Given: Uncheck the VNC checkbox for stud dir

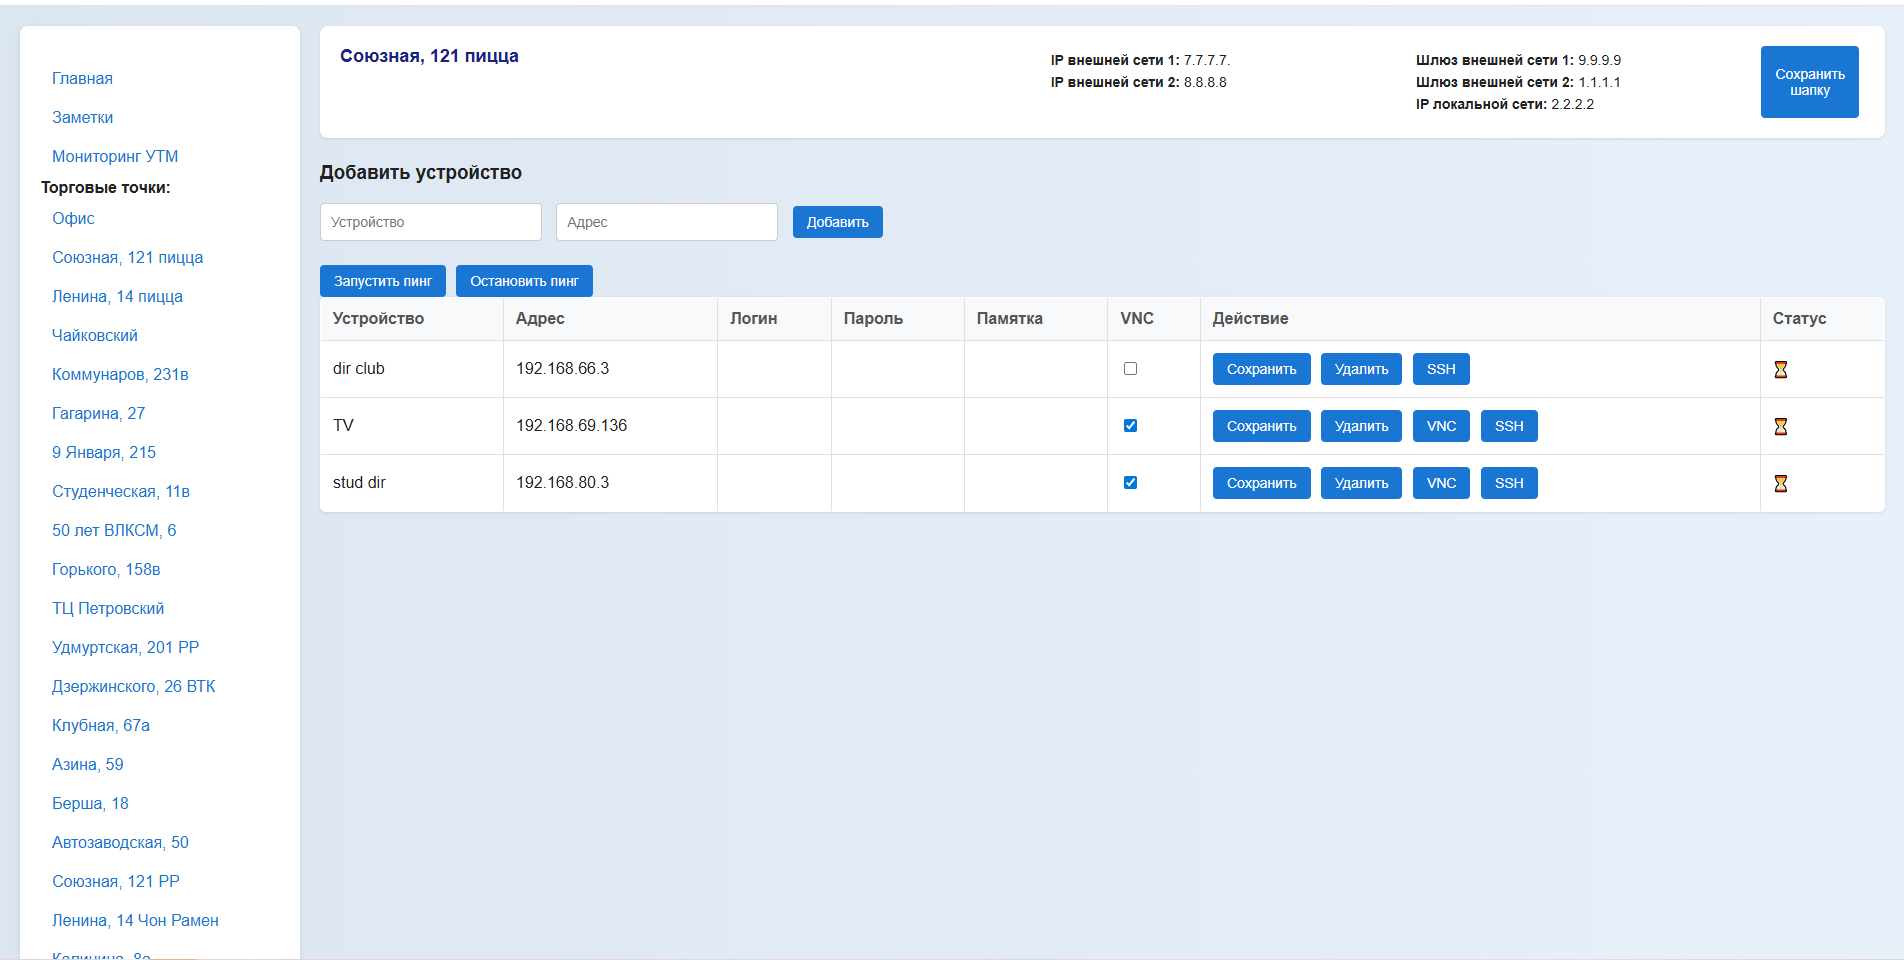Looking at the screenshot, I should pos(1130,483).
